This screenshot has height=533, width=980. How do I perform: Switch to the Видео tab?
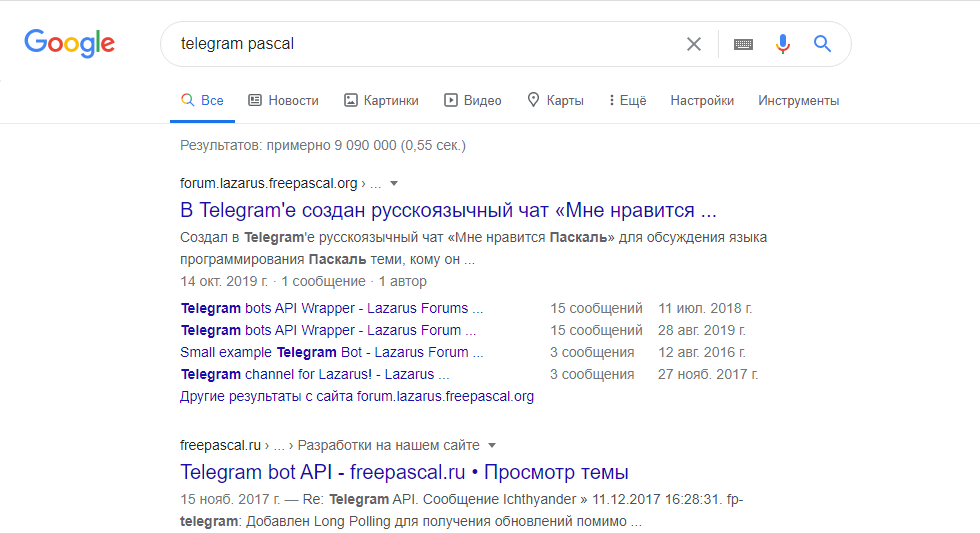click(472, 101)
